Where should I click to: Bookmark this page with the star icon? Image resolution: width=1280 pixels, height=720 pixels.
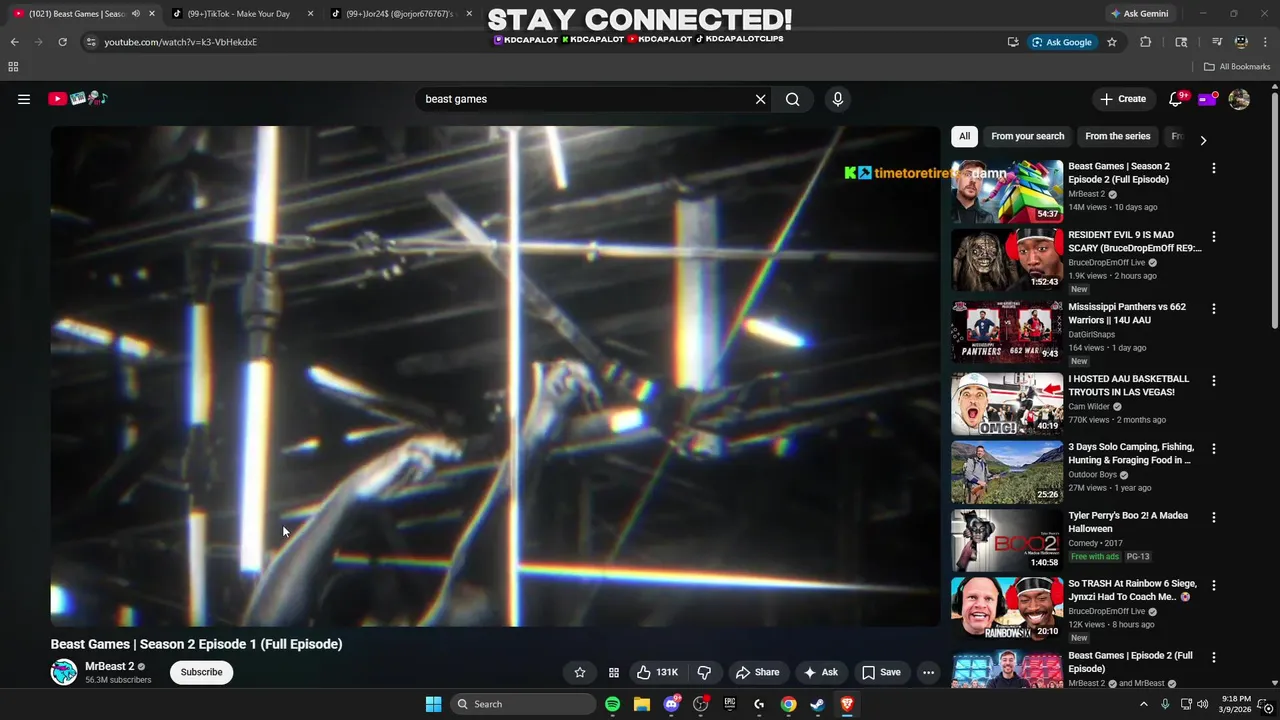pyautogui.click(x=1111, y=42)
